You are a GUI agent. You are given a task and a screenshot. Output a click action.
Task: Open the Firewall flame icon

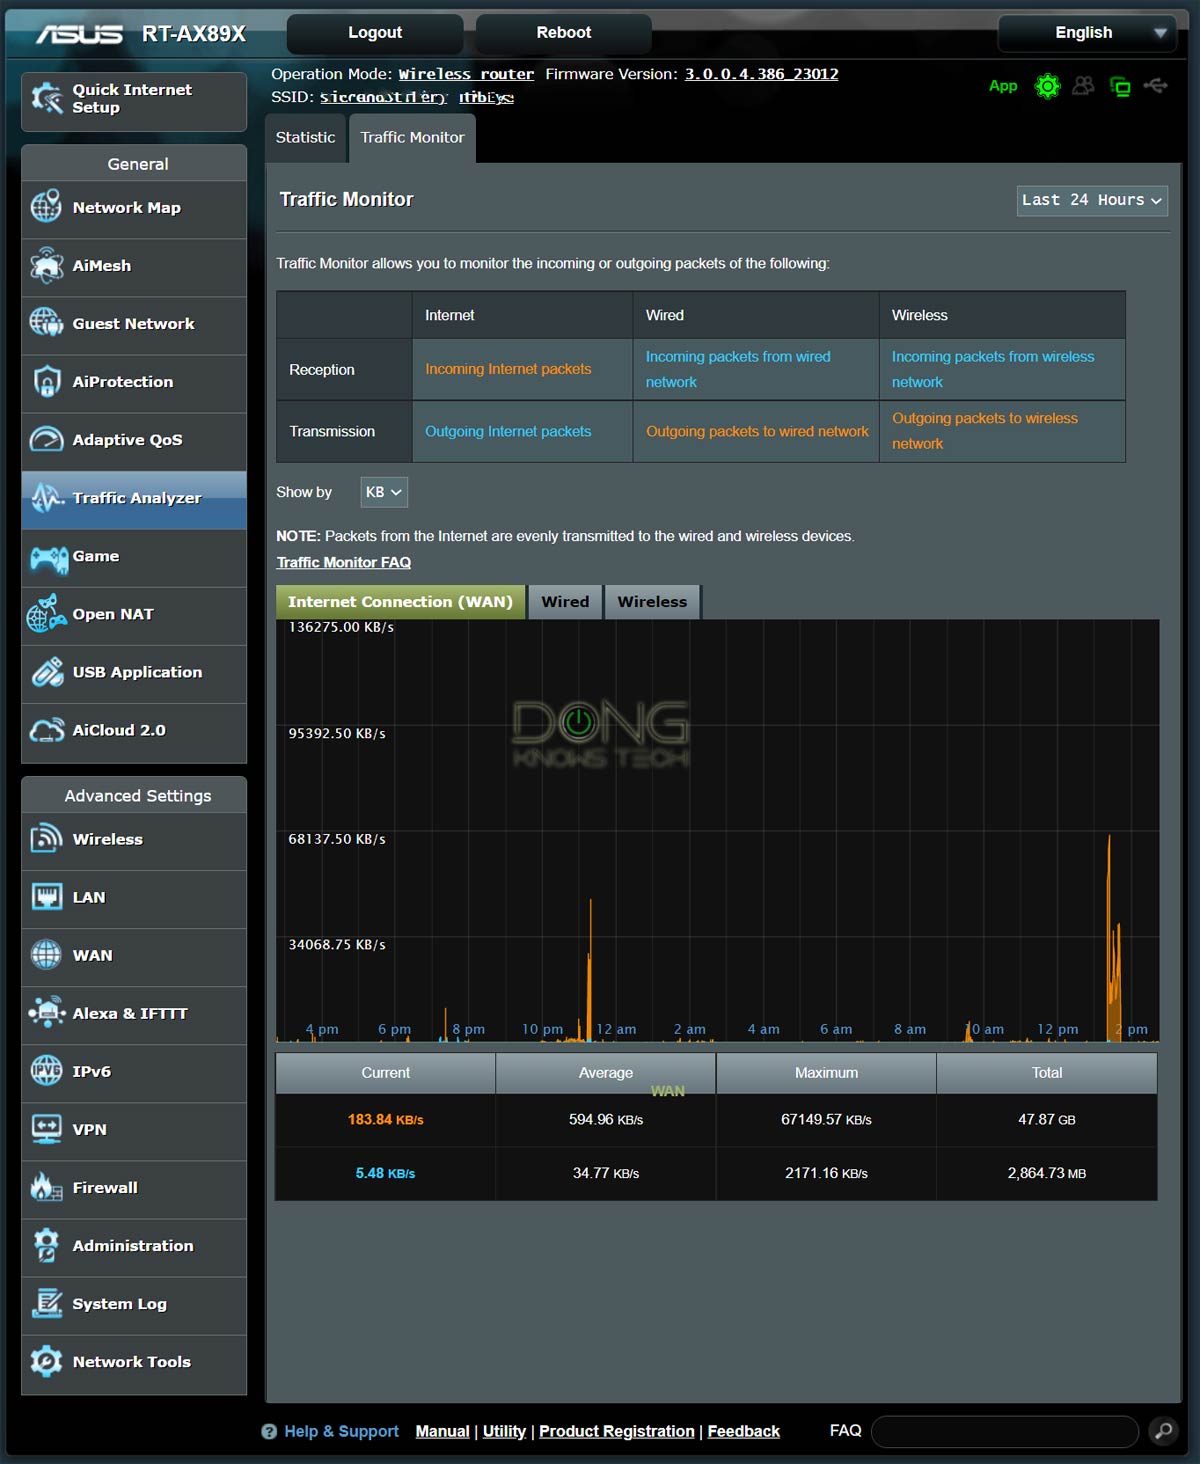pyautogui.click(x=46, y=1187)
